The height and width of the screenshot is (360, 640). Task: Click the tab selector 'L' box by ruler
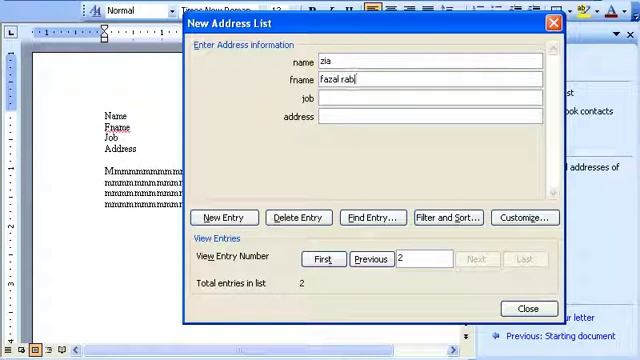click(11, 32)
